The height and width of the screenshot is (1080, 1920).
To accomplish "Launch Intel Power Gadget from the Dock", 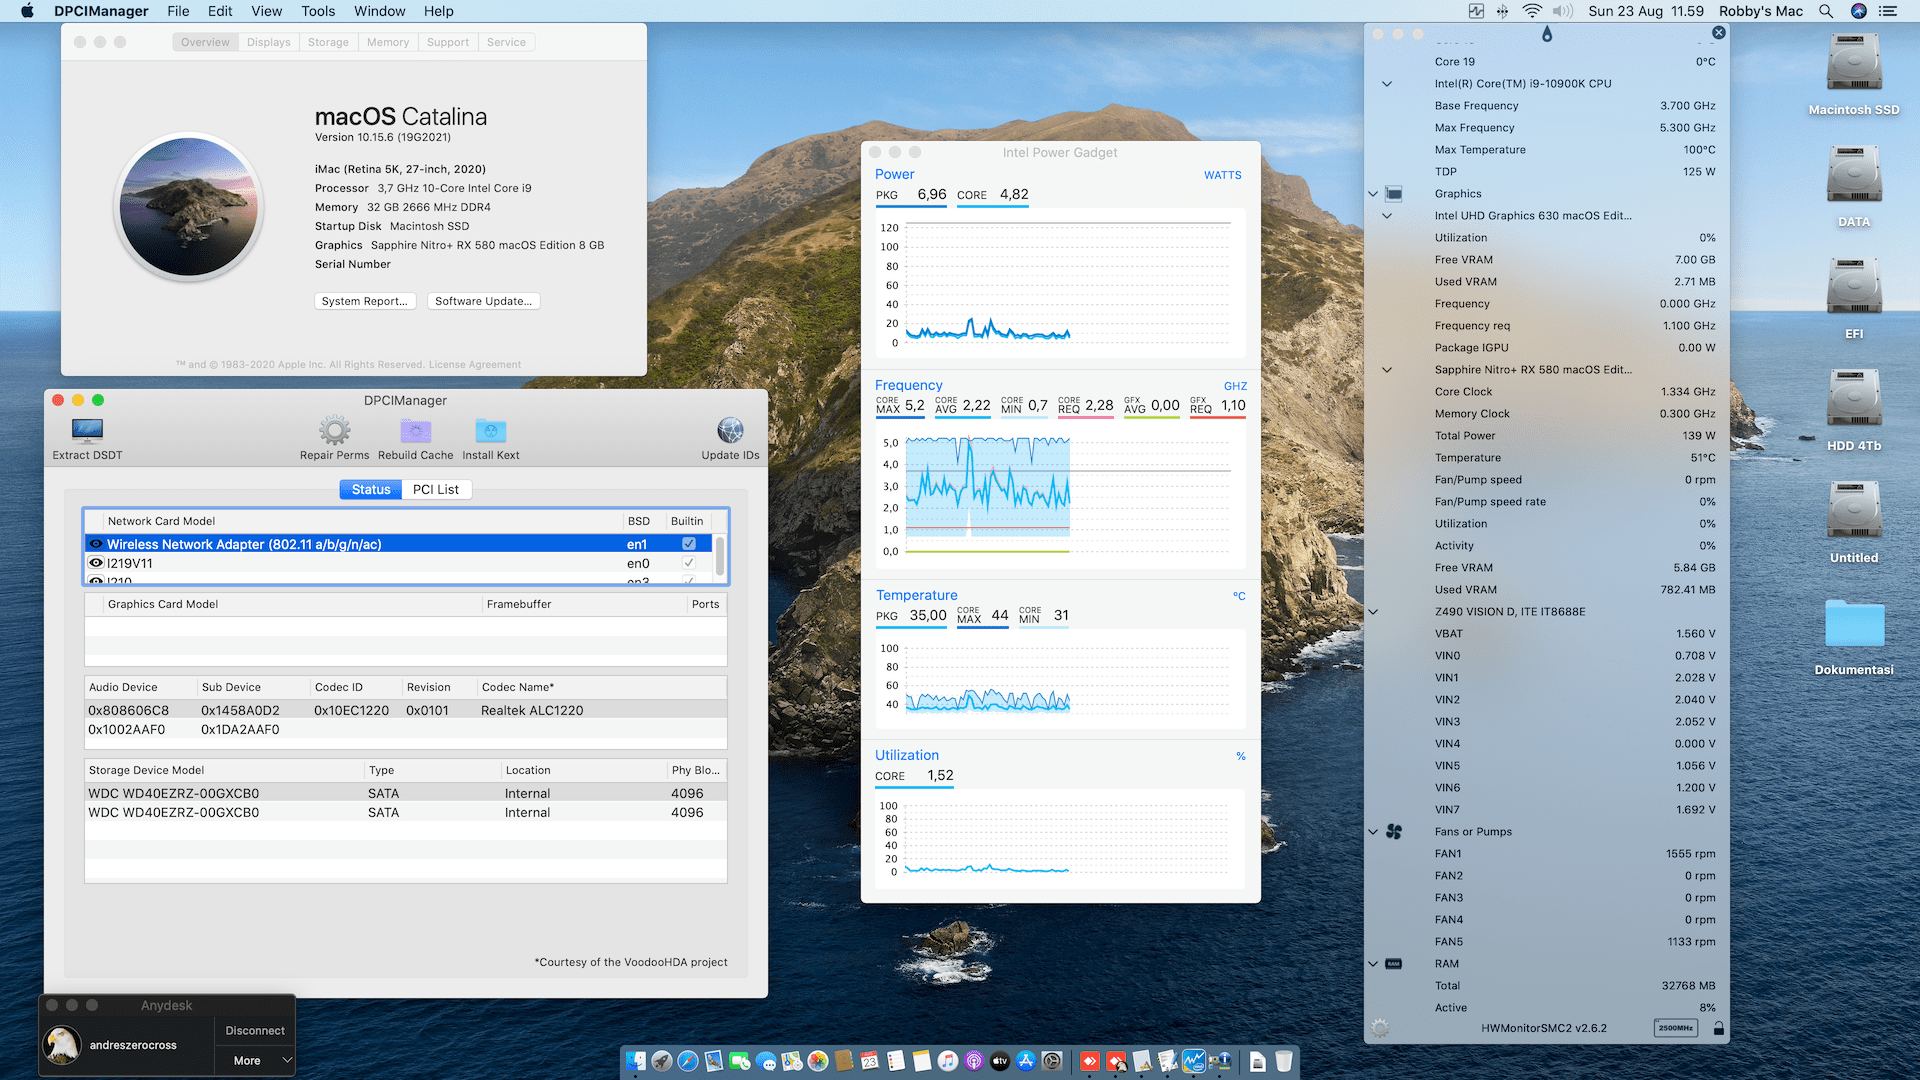I will [x=1192, y=1060].
